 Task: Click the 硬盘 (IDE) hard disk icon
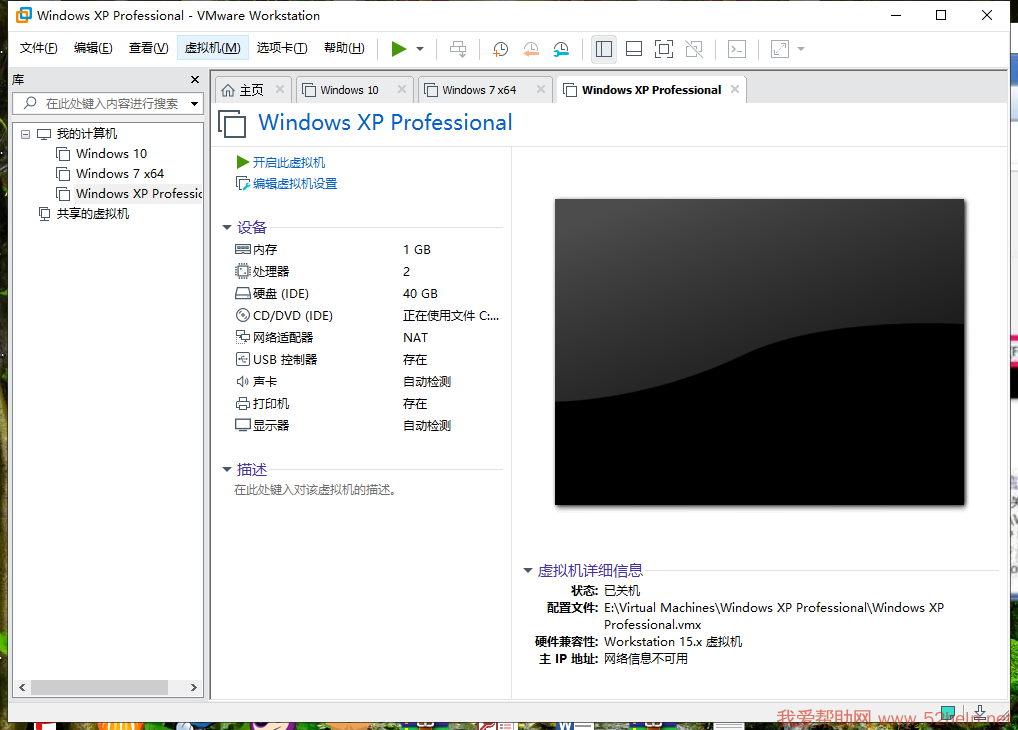[x=243, y=294]
